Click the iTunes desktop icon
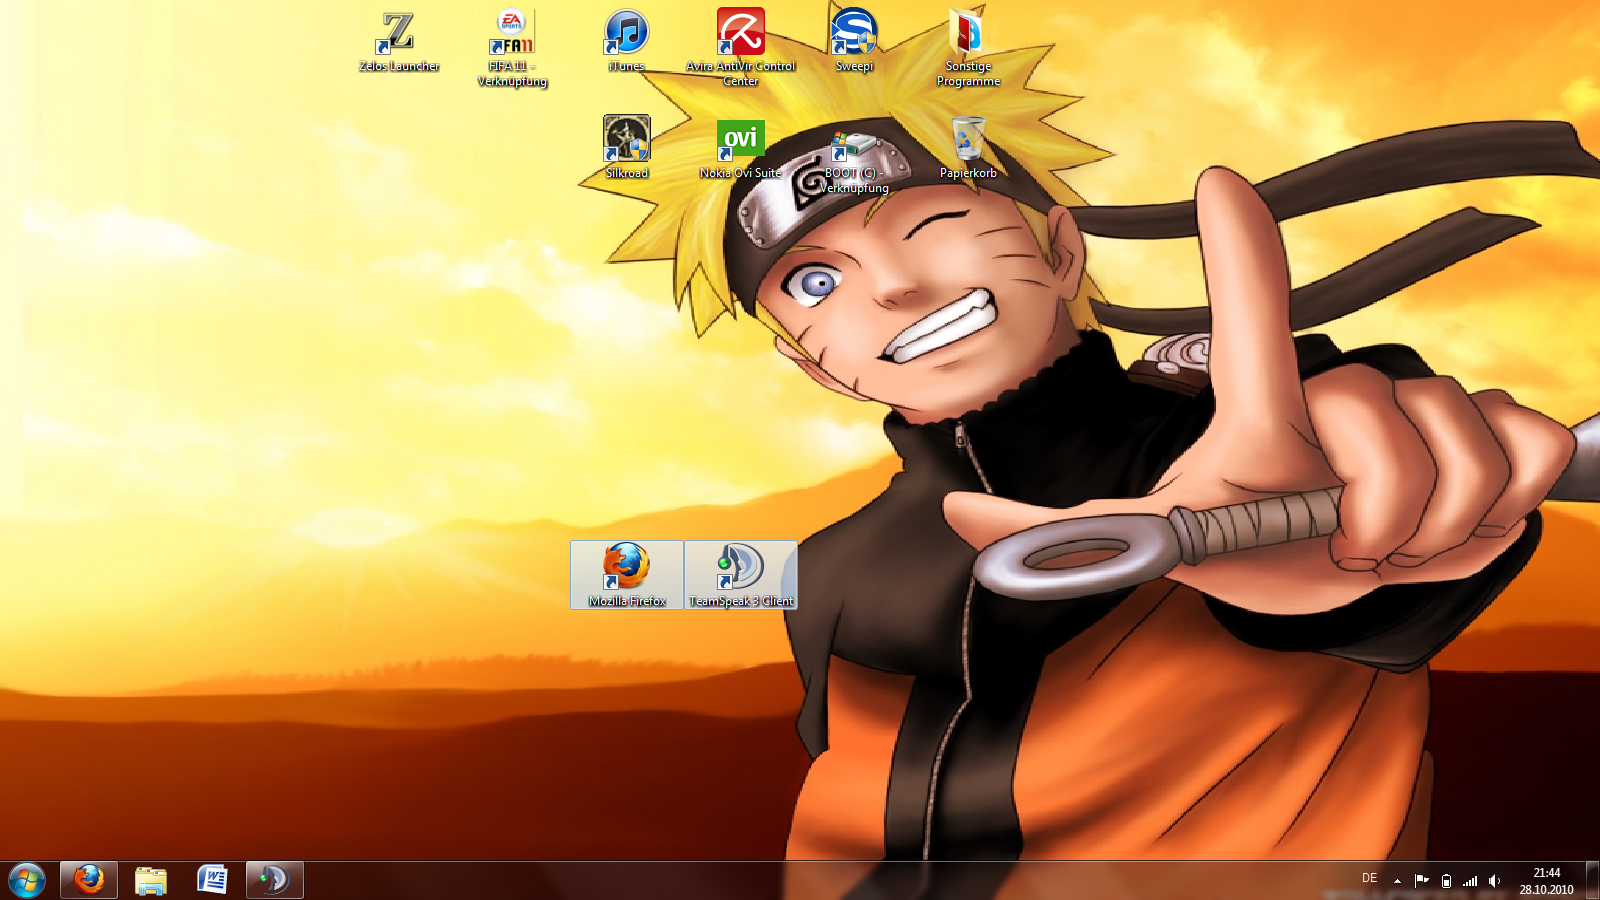 pyautogui.click(x=627, y=34)
